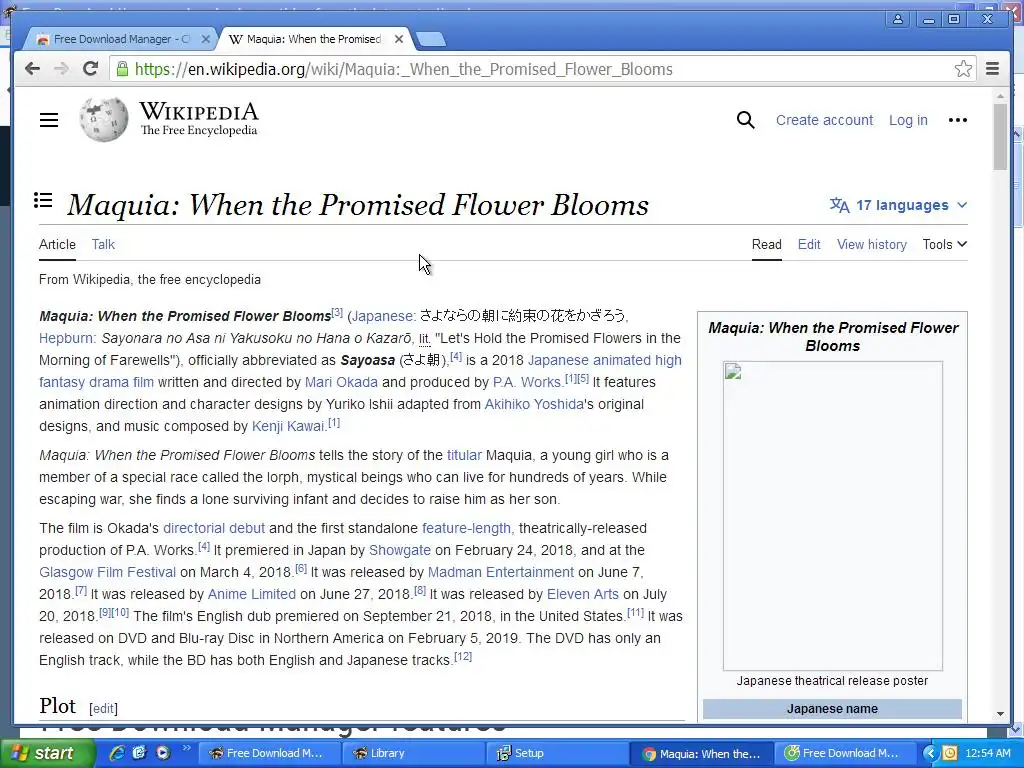Launch Internet Explorer quick launch icon
Image resolution: width=1024 pixels, height=768 pixels.
[117, 753]
